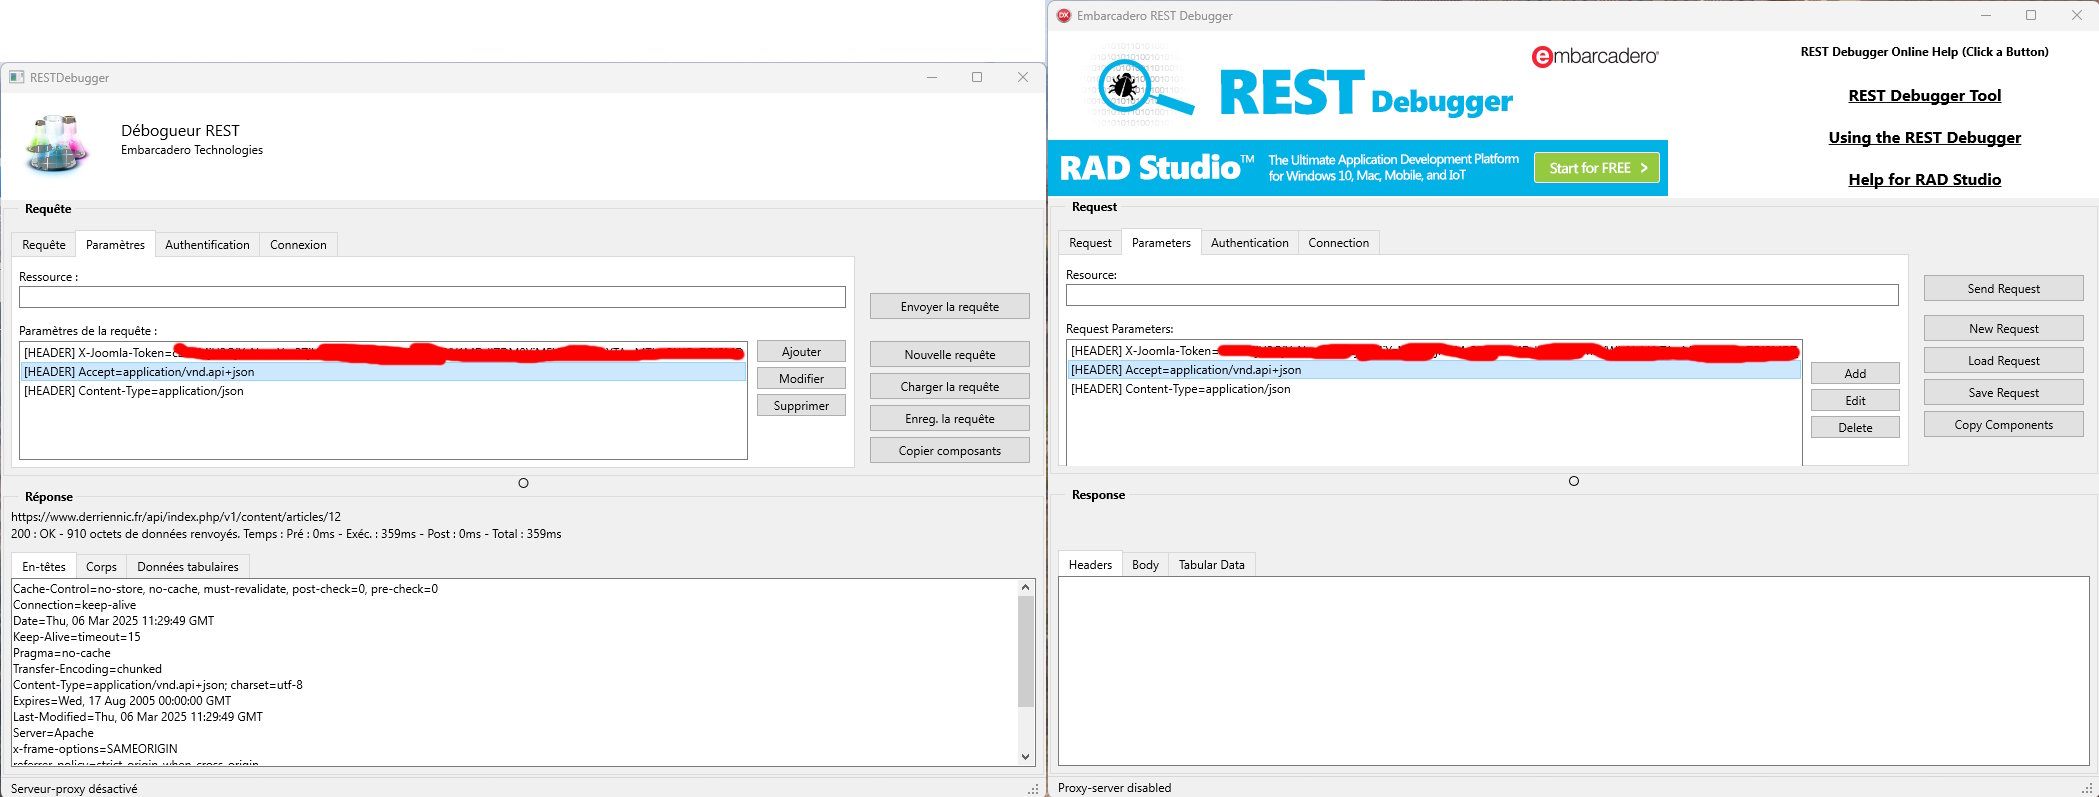Viewport: 2099px width, 797px height.
Task: Click the Ressource input field
Action: (432, 297)
